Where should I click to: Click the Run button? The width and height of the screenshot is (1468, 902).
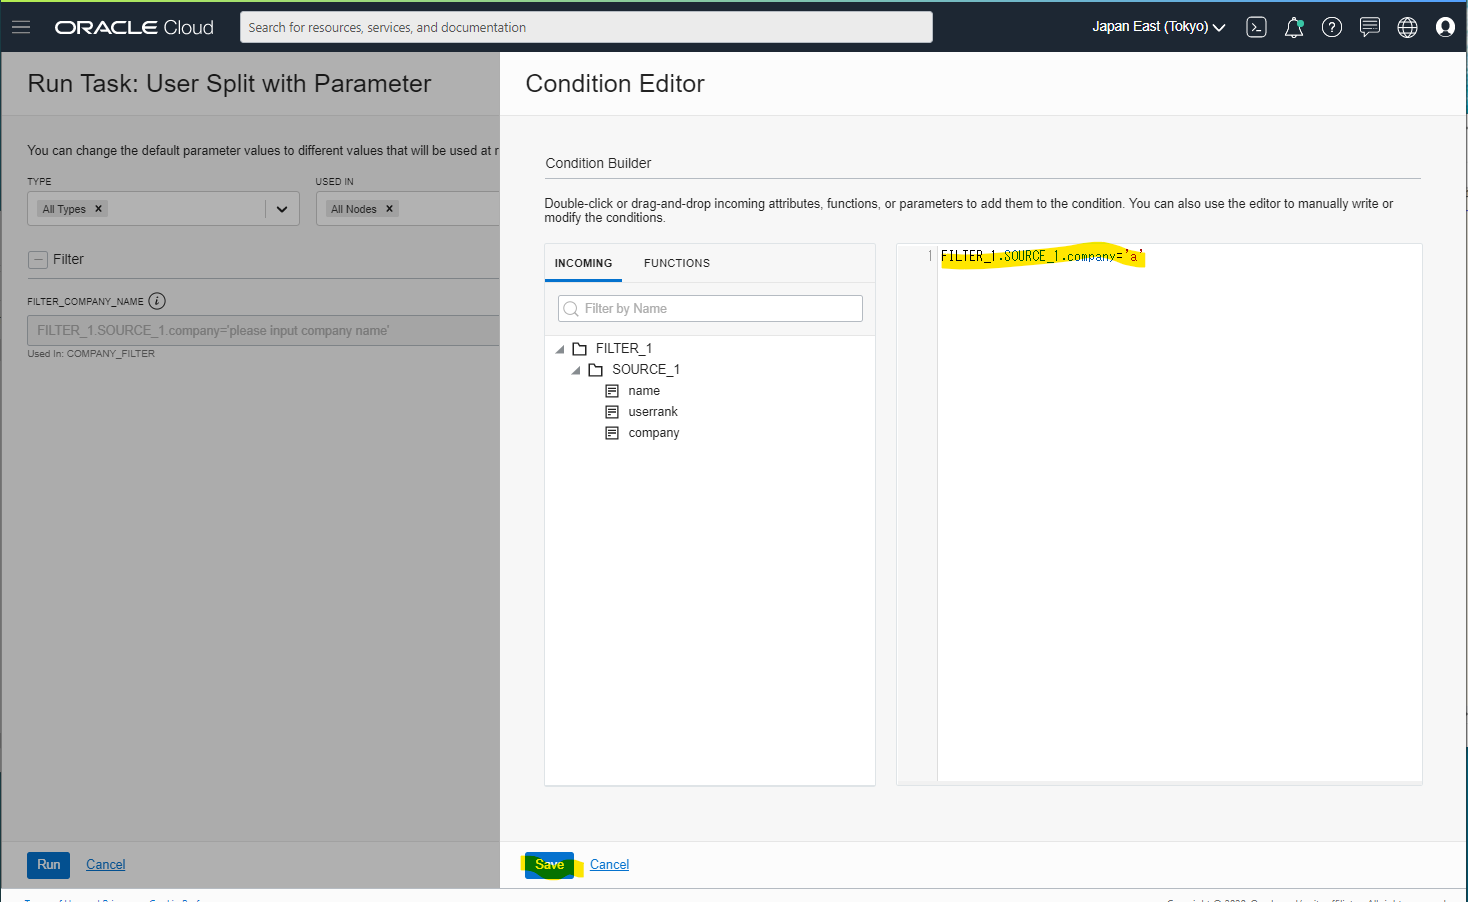click(x=49, y=865)
